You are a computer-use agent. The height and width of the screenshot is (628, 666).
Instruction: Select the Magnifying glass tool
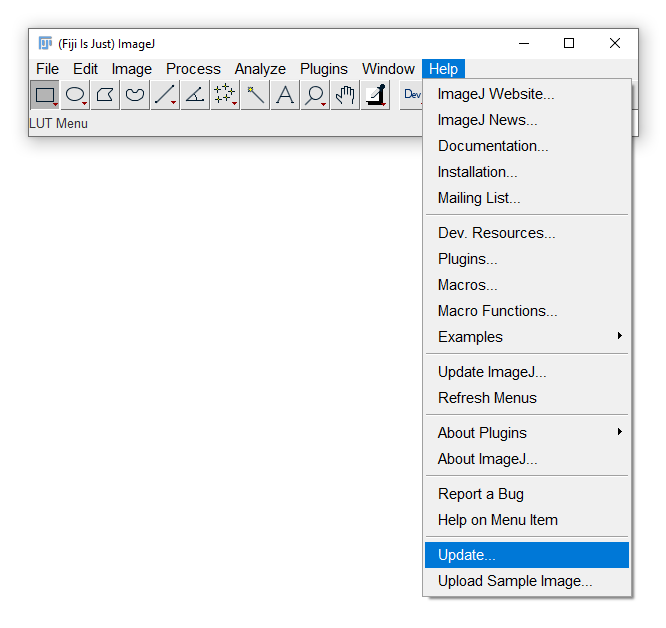(x=315, y=95)
